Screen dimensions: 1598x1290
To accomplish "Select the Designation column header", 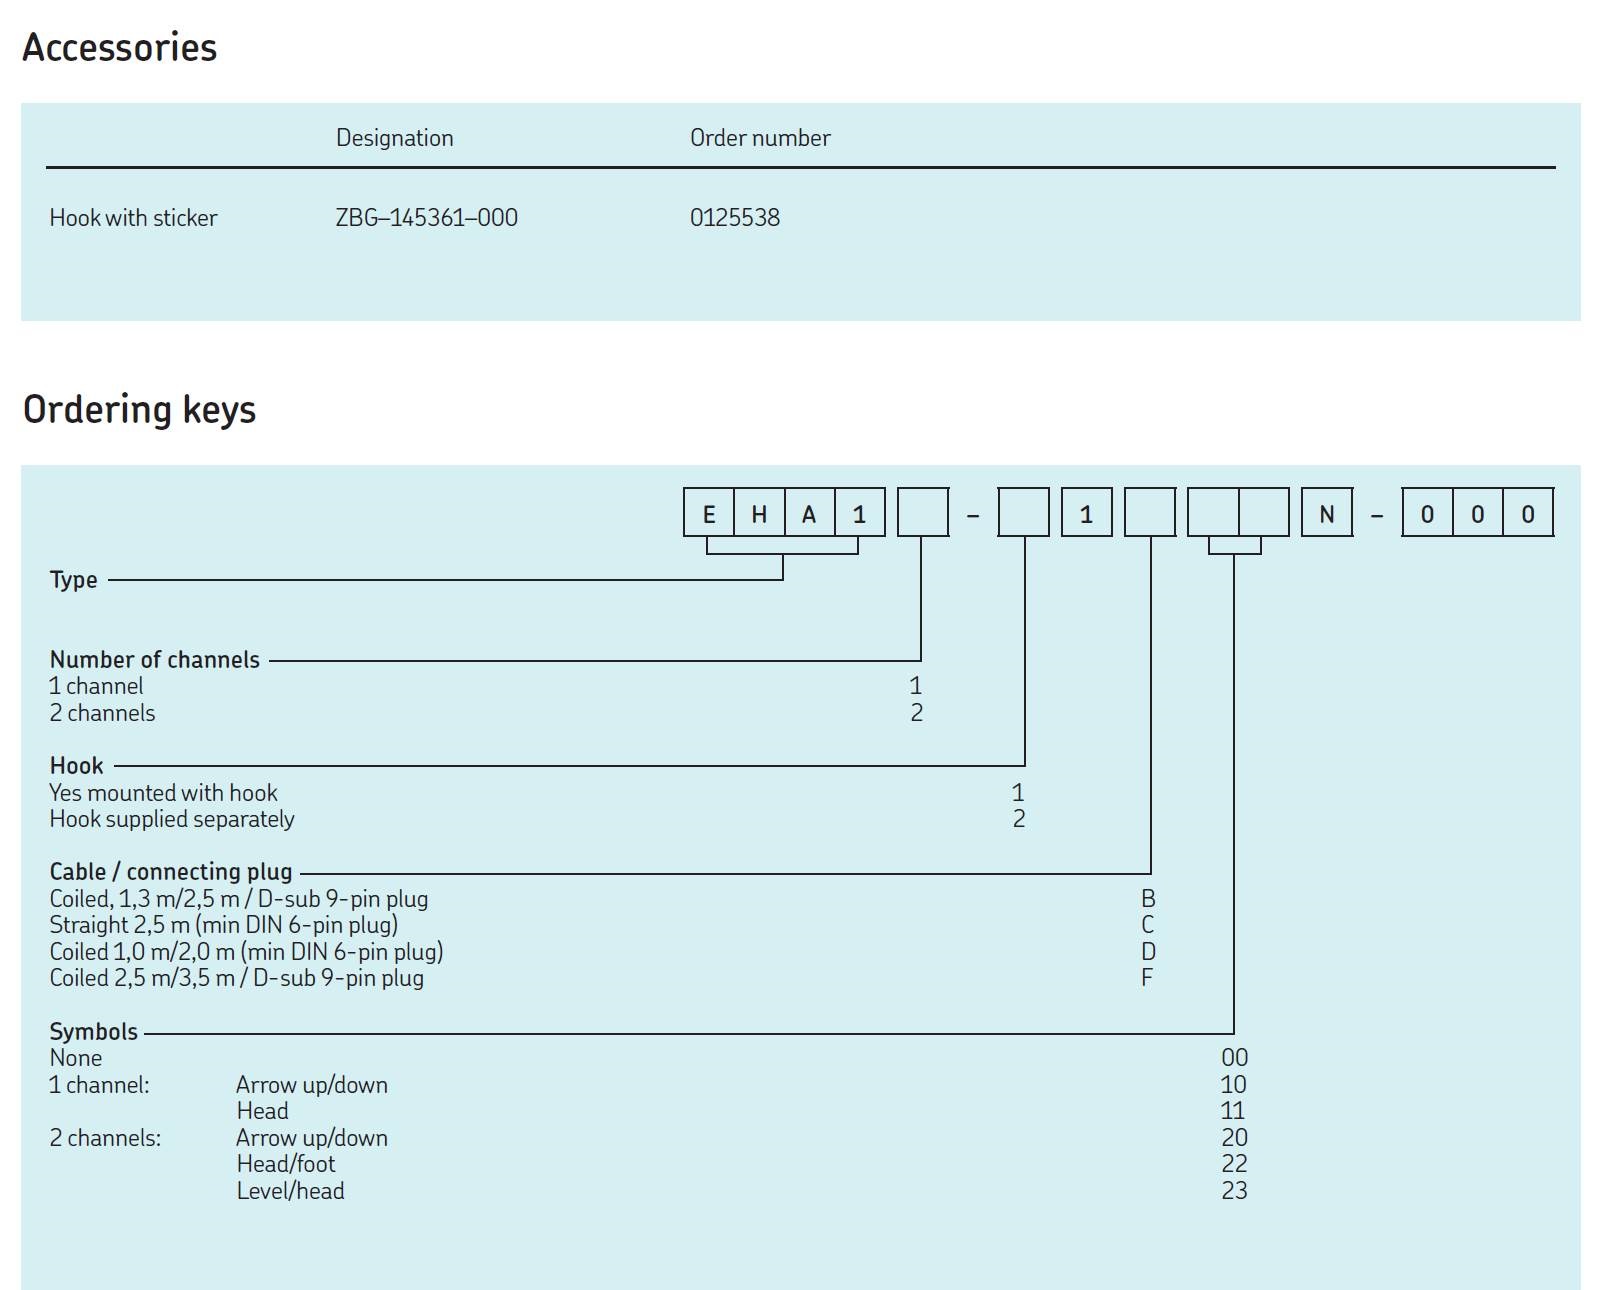I will pos(394,138).
